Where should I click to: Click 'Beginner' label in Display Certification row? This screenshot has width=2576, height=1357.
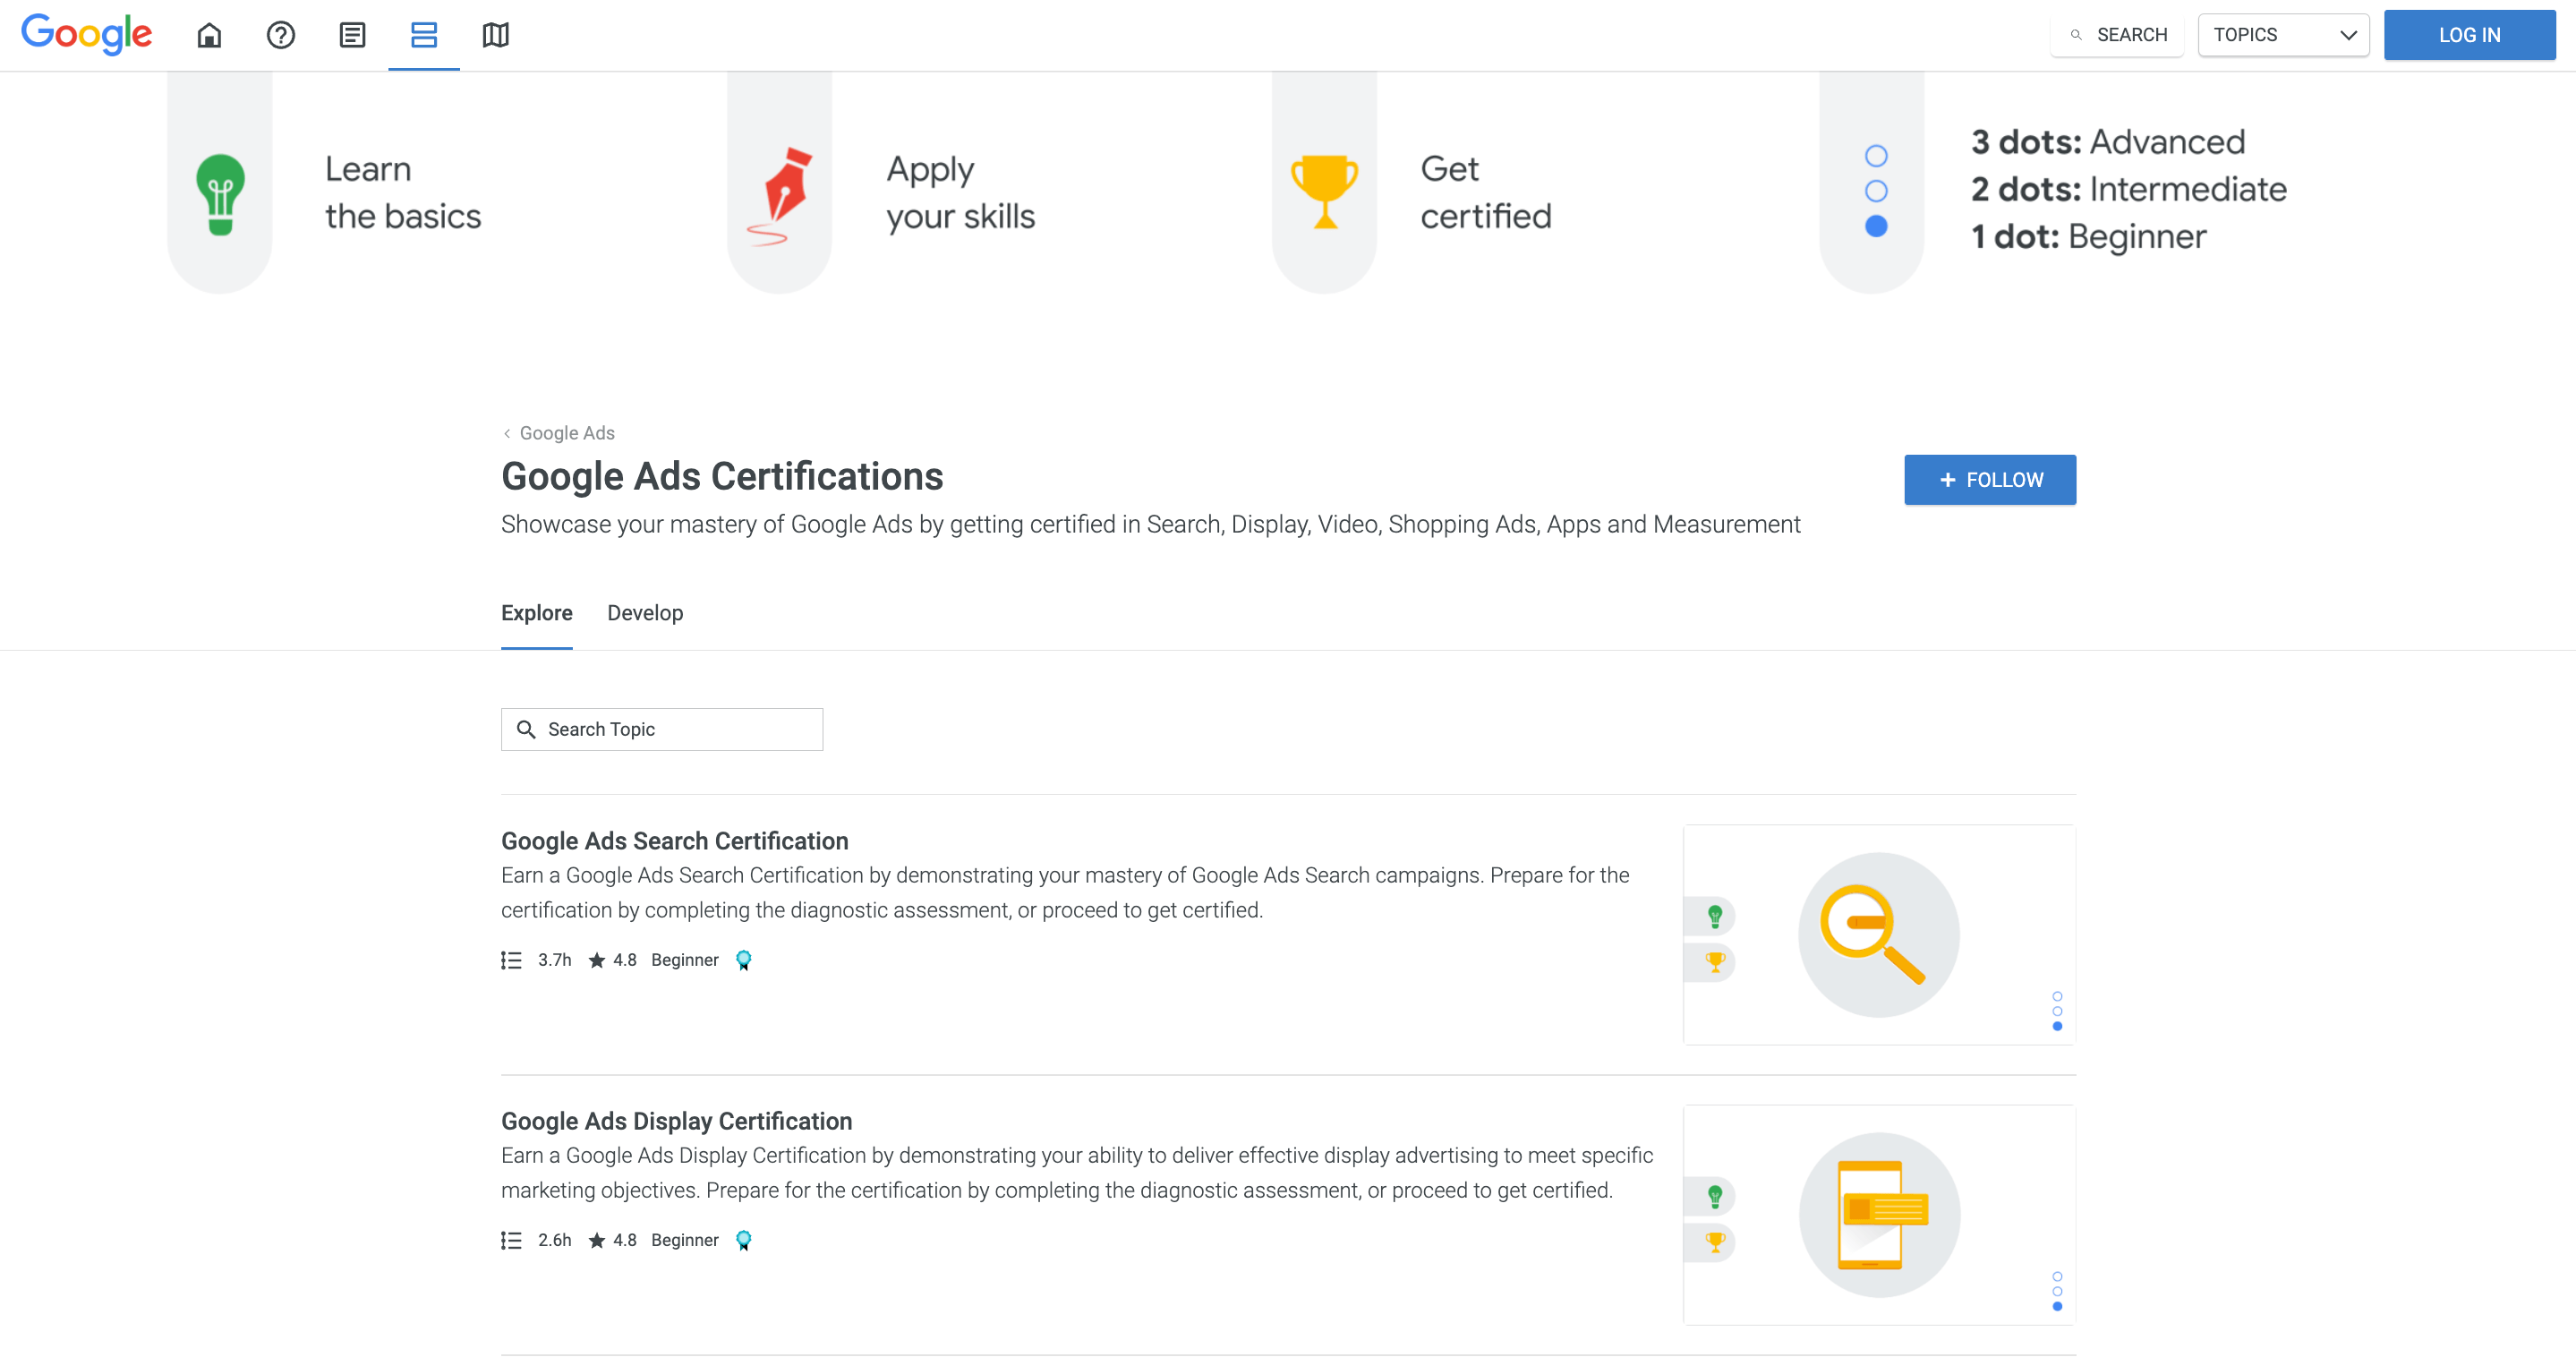tap(685, 1240)
